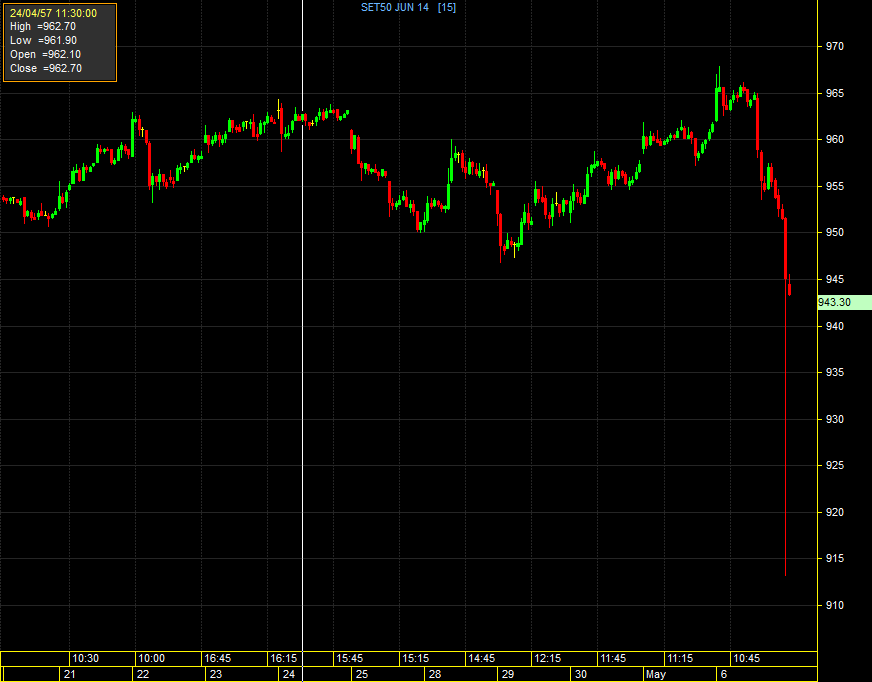Click the 930 price axis label
Image resolution: width=872 pixels, height=682 pixels.
(x=834, y=419)
